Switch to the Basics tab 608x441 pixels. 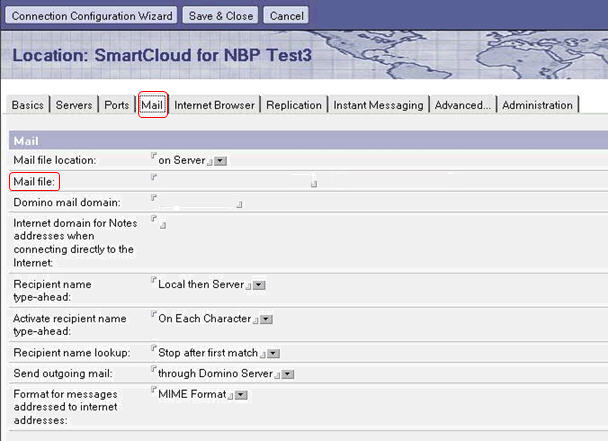coord(28,105)
